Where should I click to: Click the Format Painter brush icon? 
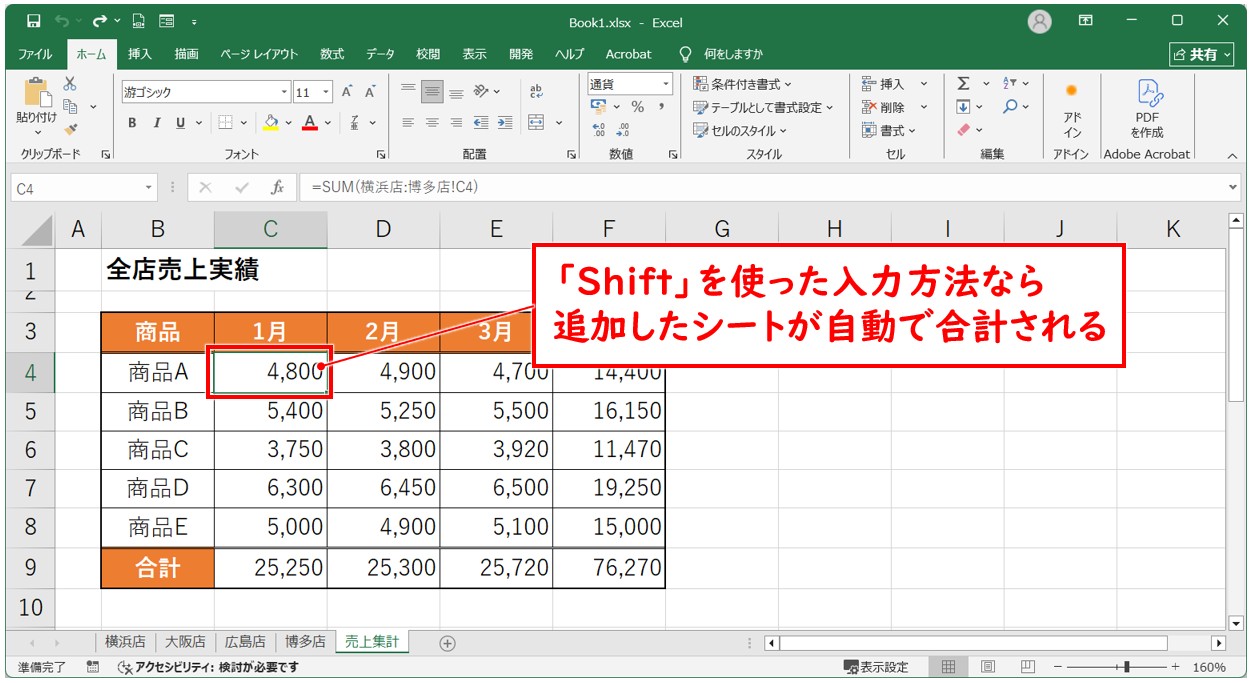tap(69, 129)
